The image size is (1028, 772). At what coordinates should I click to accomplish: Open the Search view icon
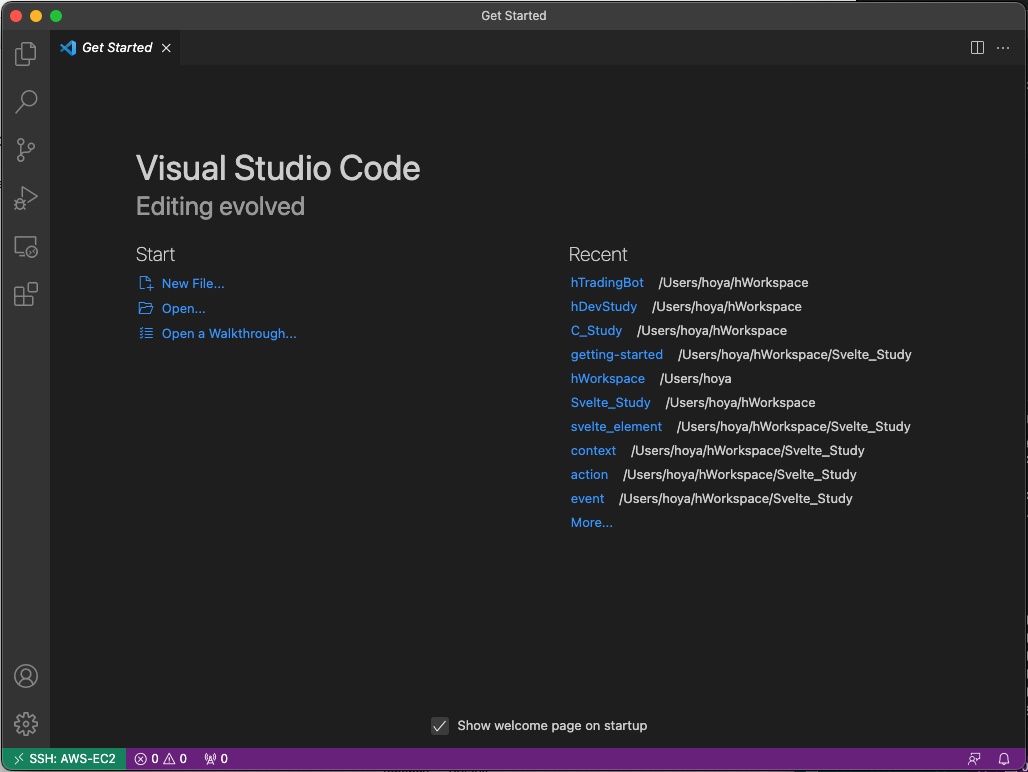pos(26,102)
